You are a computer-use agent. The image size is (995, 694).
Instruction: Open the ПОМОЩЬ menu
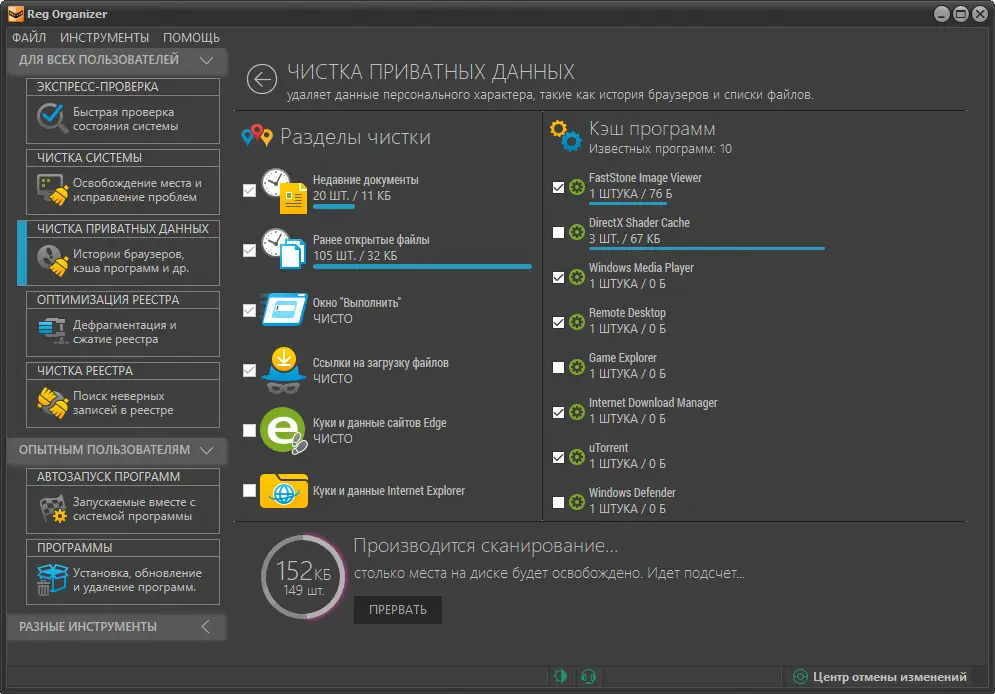pos(191,37)
